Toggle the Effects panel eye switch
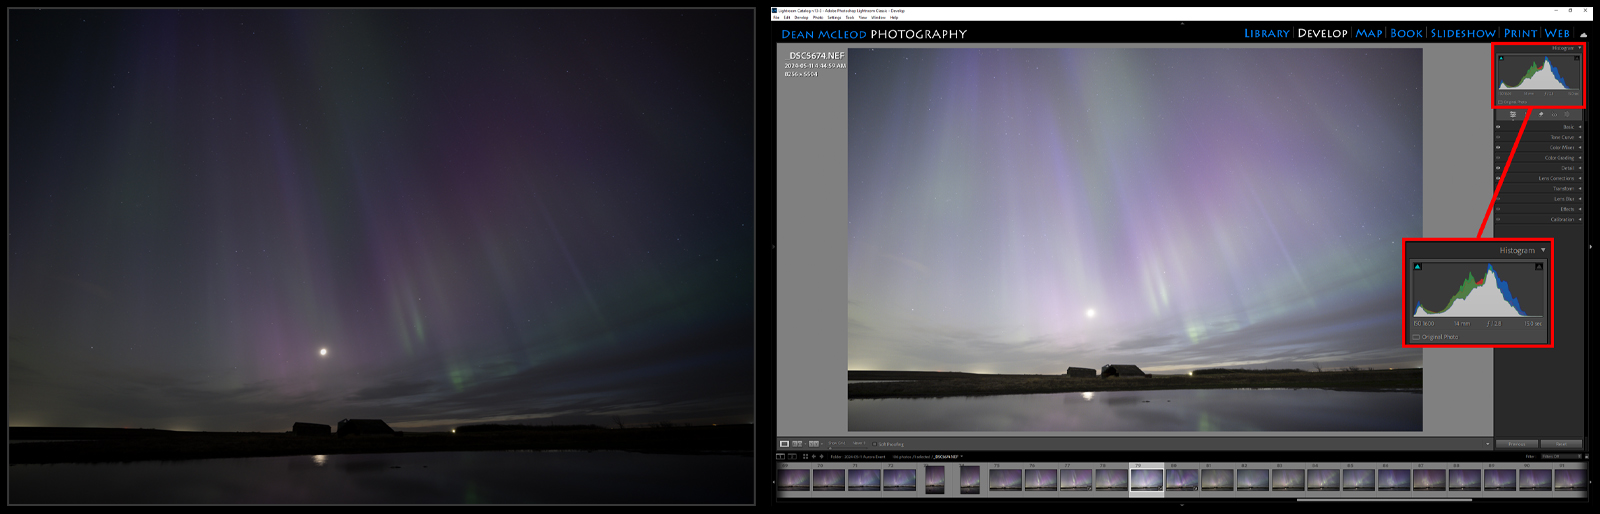This screenshot has width=1600, height=514. coord(1498,209)
